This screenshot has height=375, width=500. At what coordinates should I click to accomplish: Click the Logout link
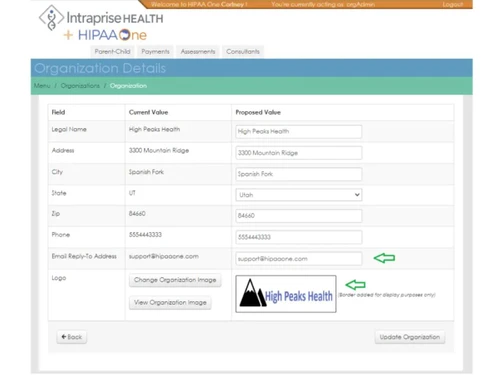453,4
